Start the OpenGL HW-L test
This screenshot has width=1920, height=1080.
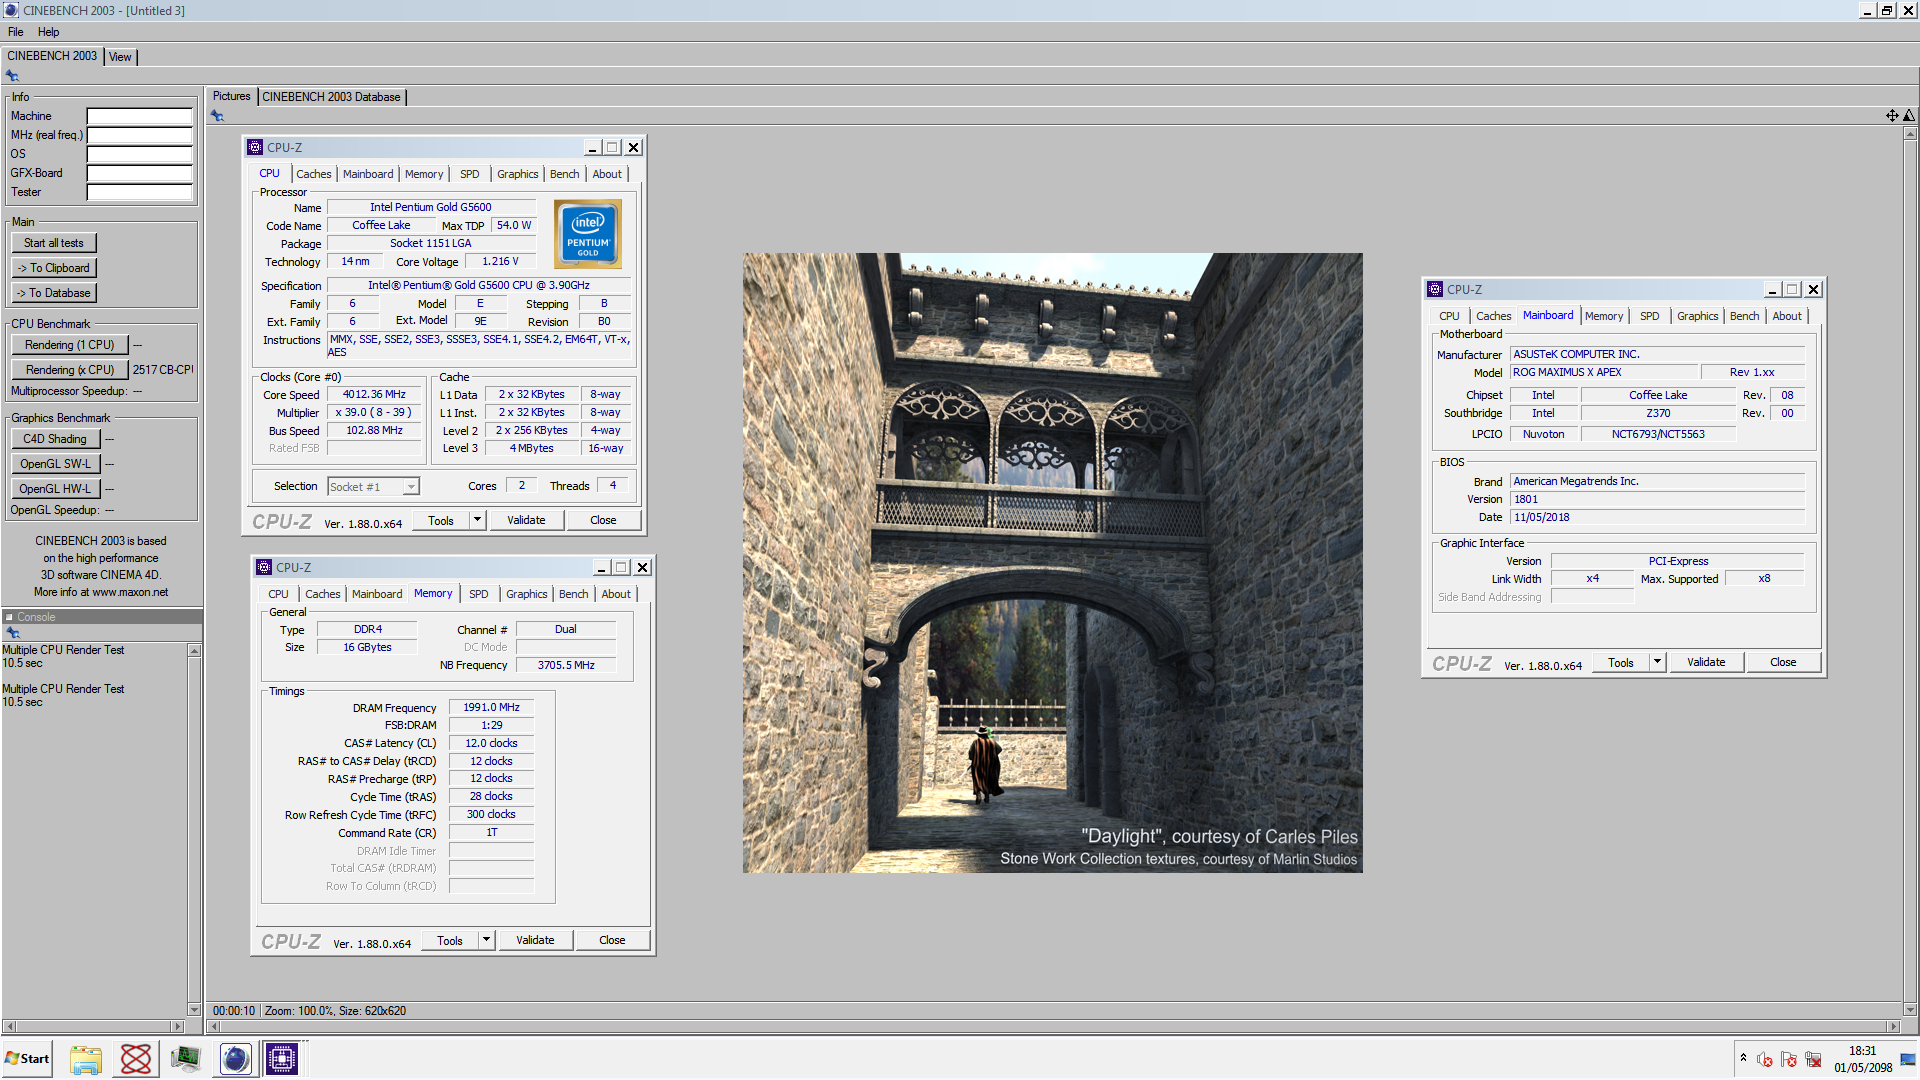coord(55,489)
